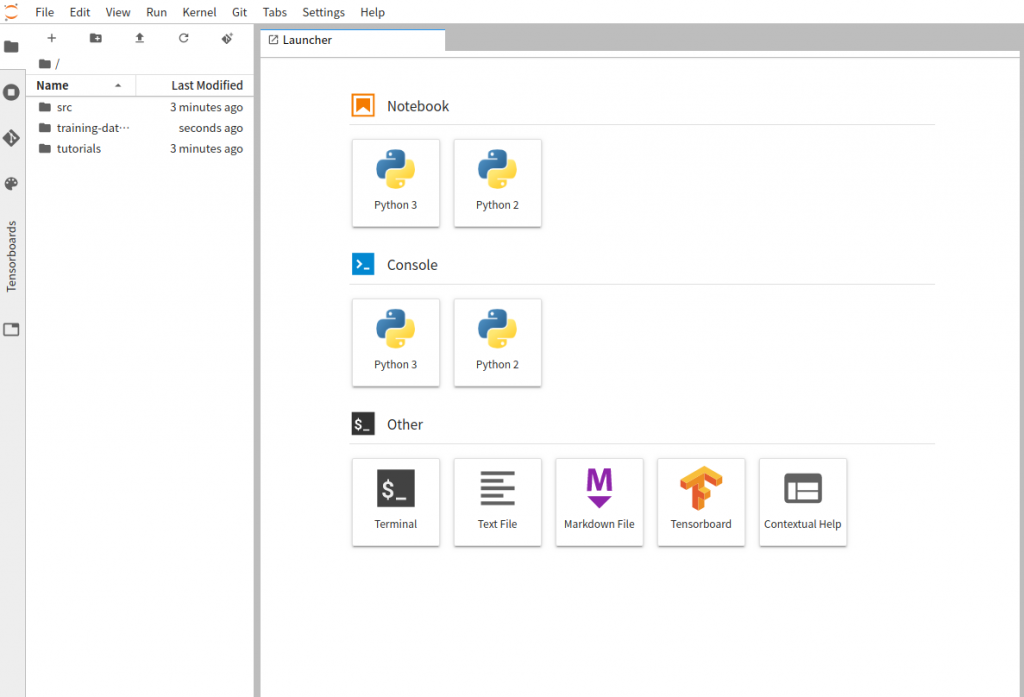Viewport: 1024px width, 697px height.
Task: Launch Tensorboard from the launcher
Action: [x=701, y=502]
